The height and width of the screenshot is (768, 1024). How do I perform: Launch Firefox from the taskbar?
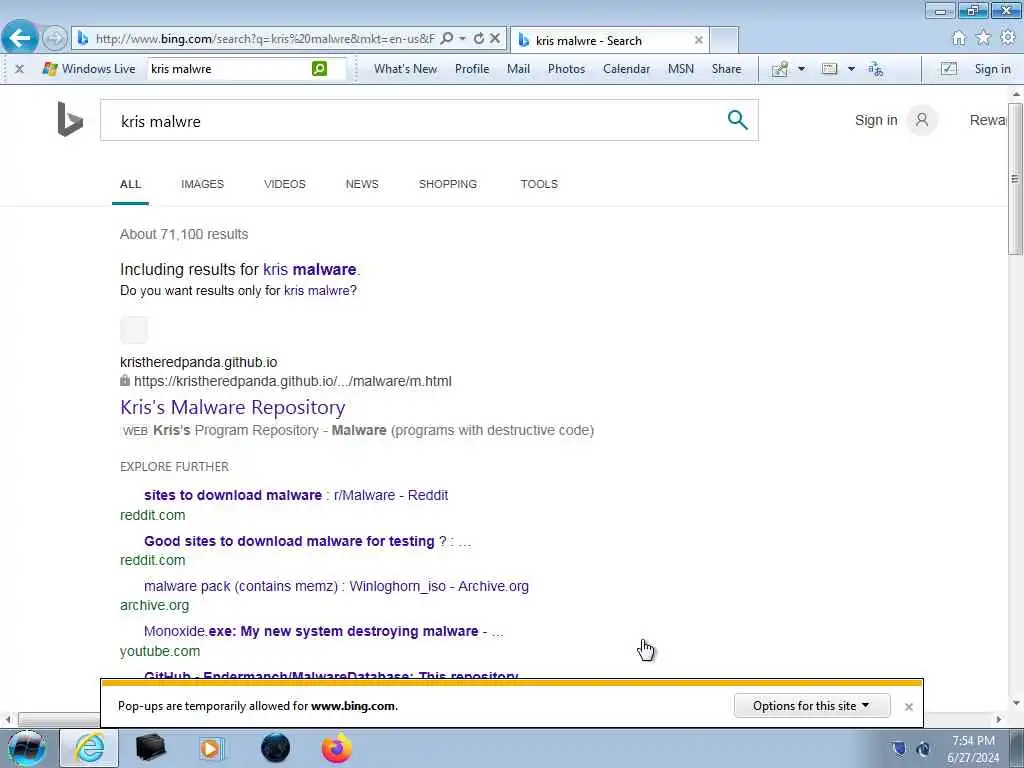pyautogui.click(x=336, y=748)
